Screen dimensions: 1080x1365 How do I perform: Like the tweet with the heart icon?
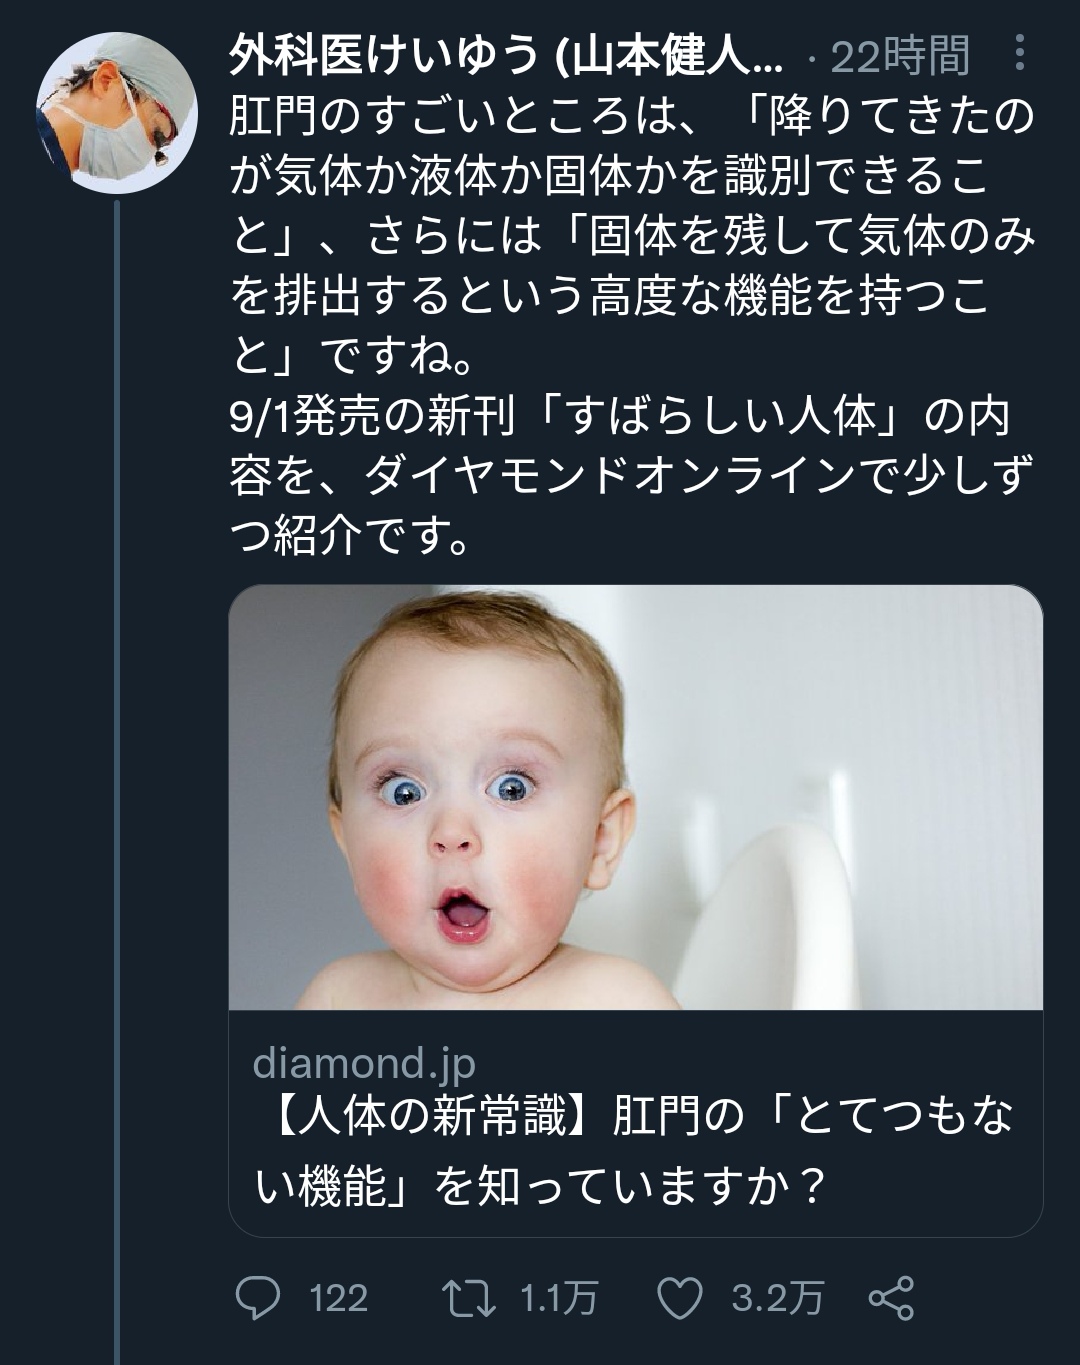pyautogui.click(x=680, y=1297)
